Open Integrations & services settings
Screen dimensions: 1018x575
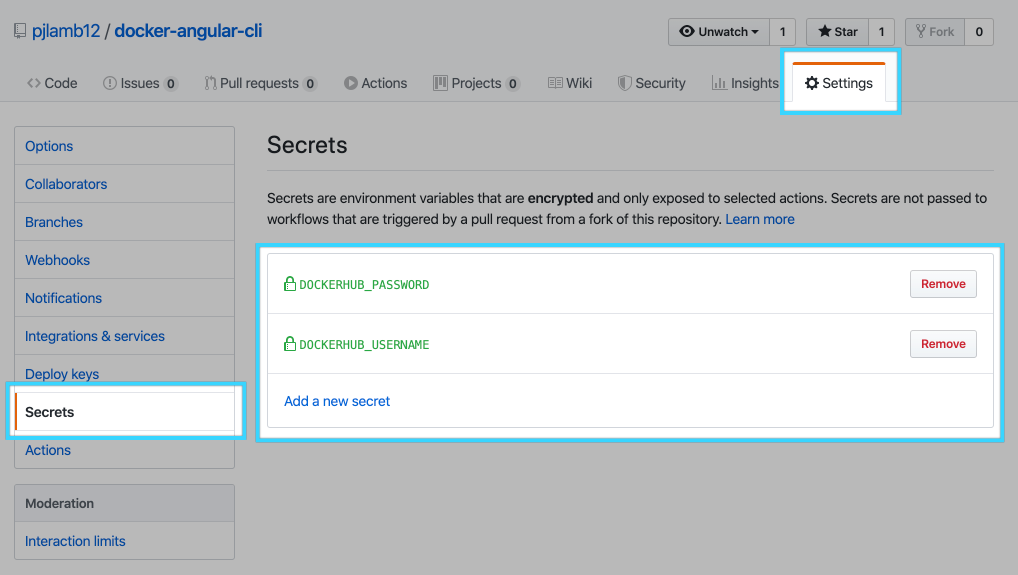(x=124, y=336)
